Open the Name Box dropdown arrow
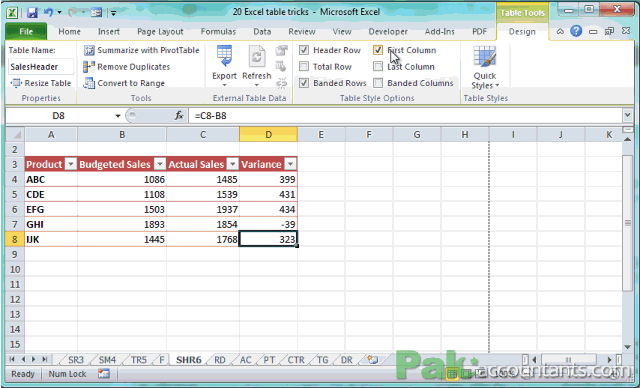640x388 pixels. [x=118, y=116]
